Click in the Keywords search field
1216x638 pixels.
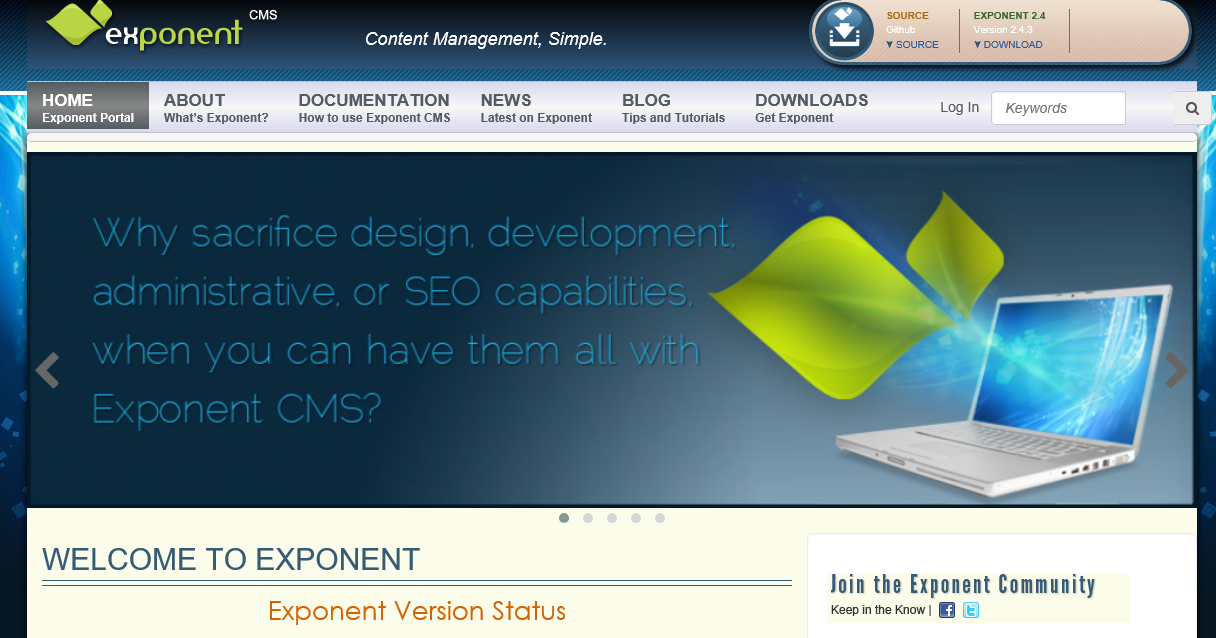tap(1058, 108)
